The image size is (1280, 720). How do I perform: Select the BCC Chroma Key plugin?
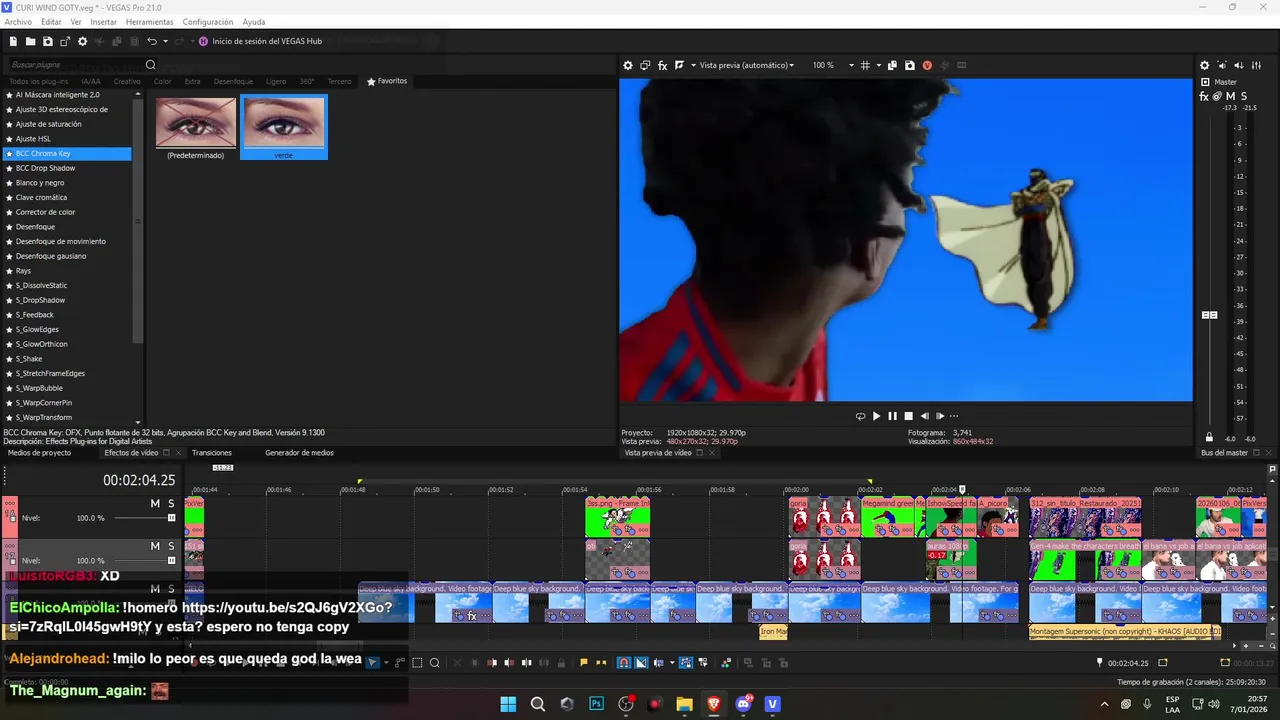[x=67, y=154]
